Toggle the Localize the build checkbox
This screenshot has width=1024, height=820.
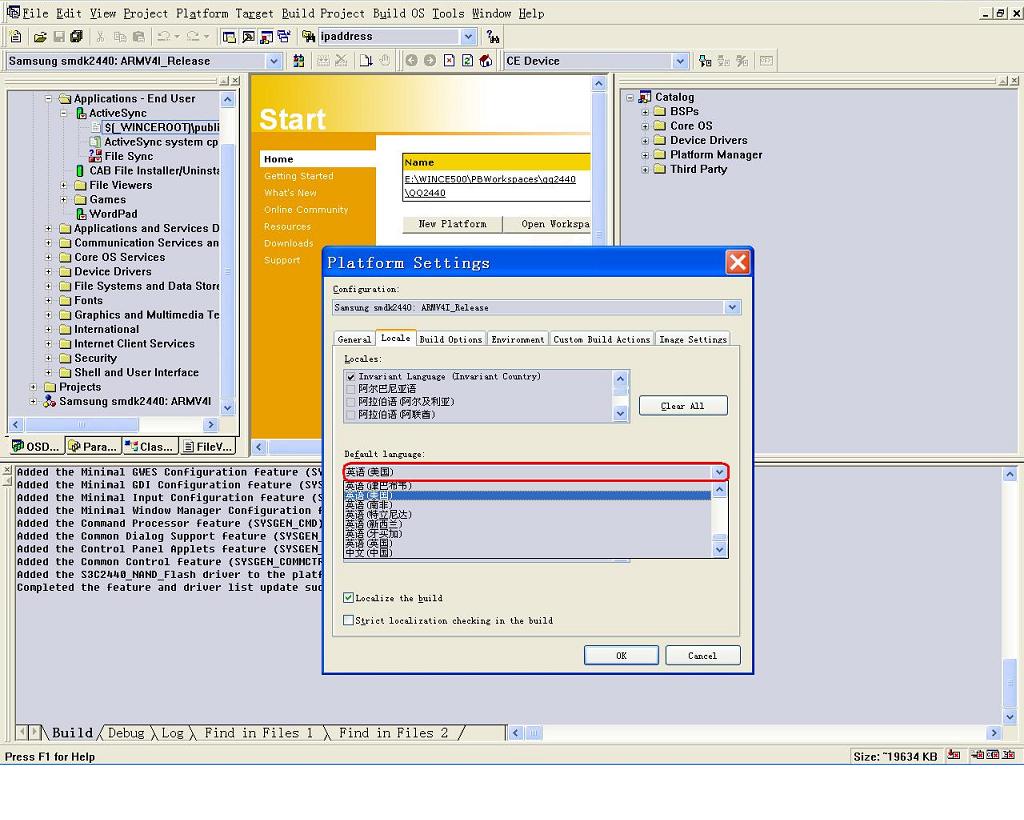click(x=349, y=598)
